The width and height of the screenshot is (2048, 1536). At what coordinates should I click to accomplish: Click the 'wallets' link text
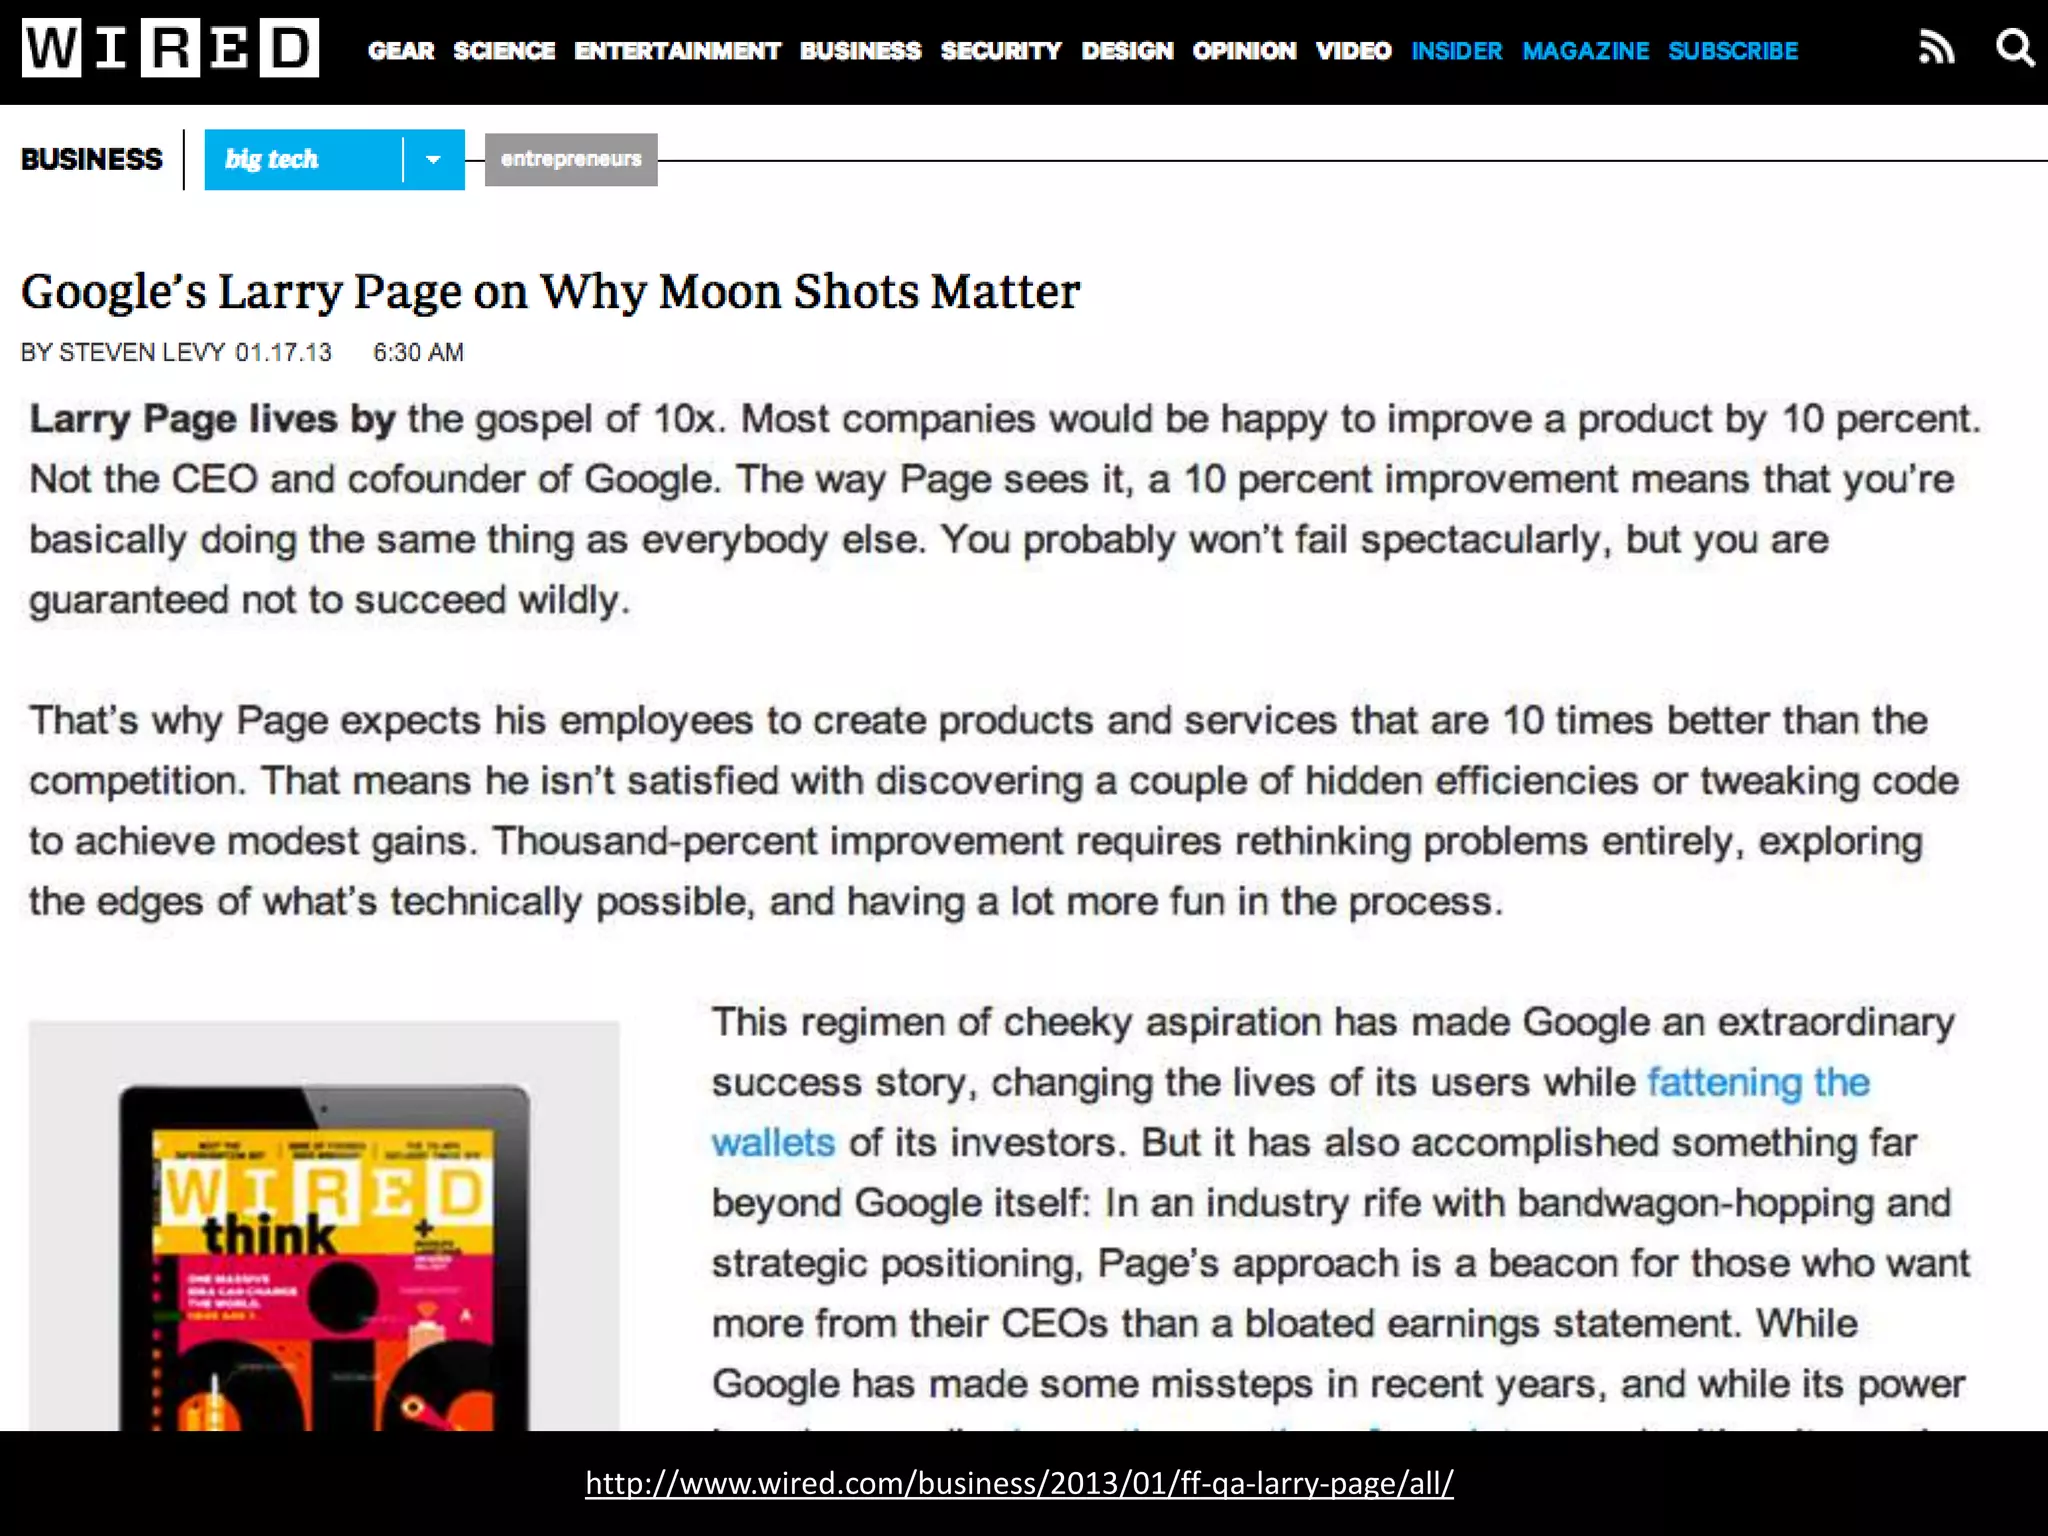point(773,1142)
